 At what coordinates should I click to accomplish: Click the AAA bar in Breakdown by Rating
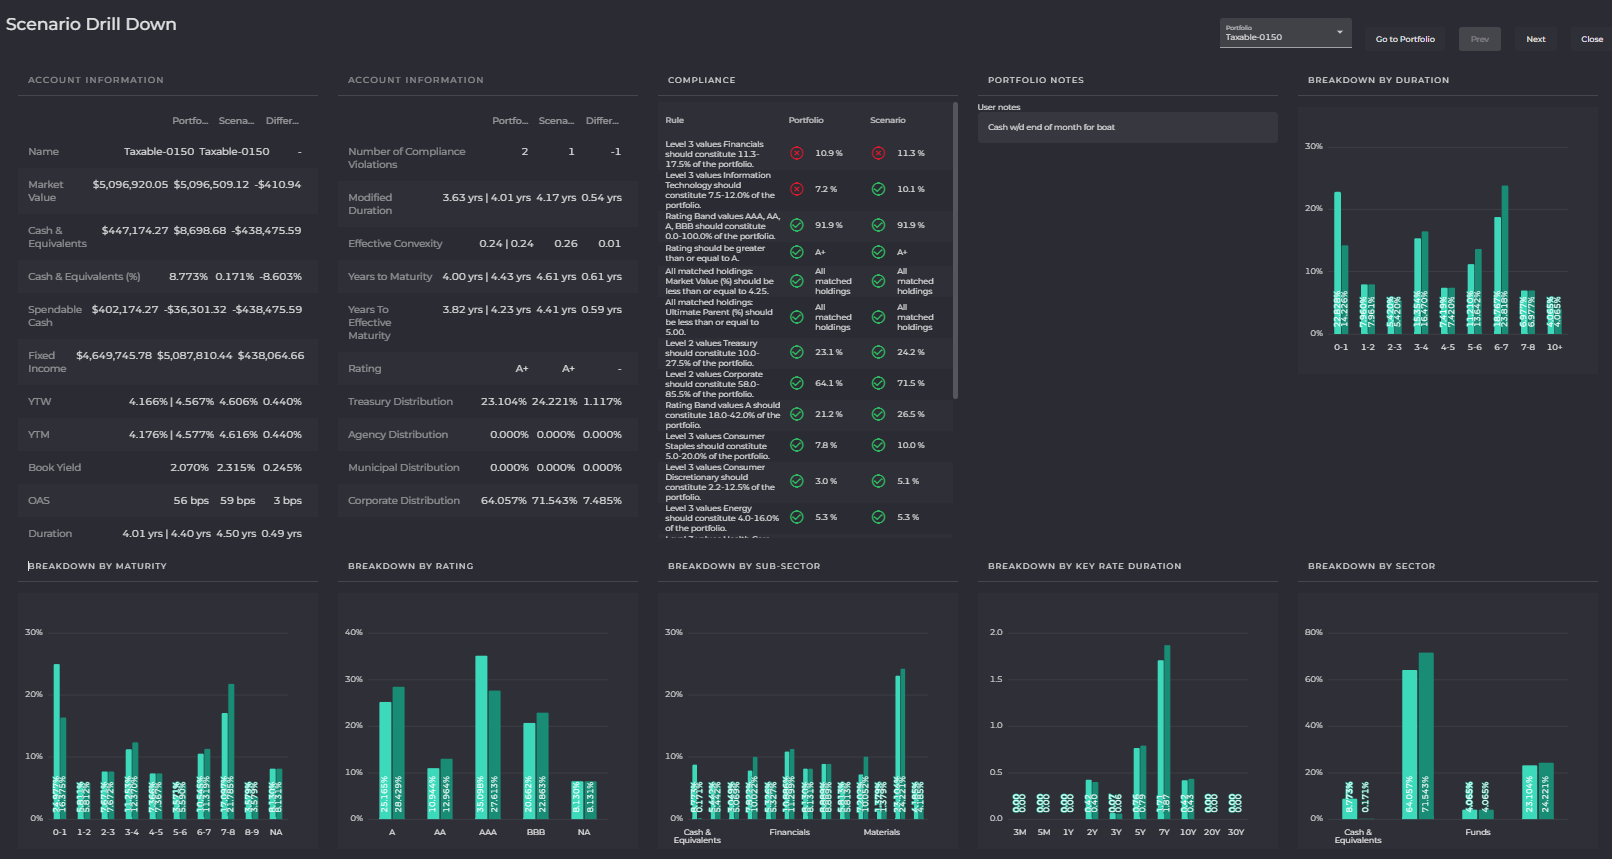tap(488, 737)
